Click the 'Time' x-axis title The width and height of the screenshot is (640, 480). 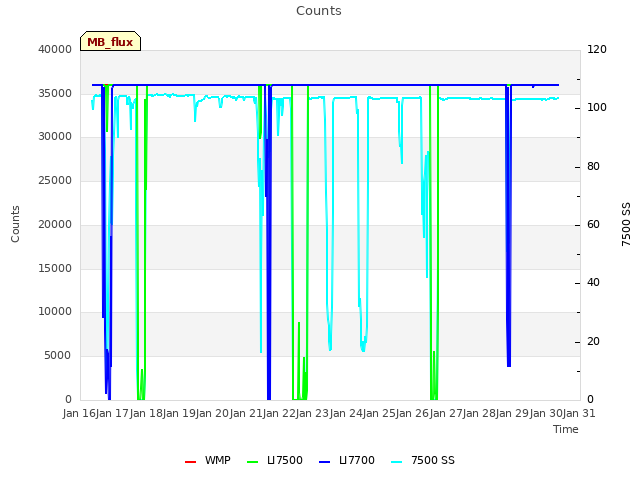coord(566,429)
